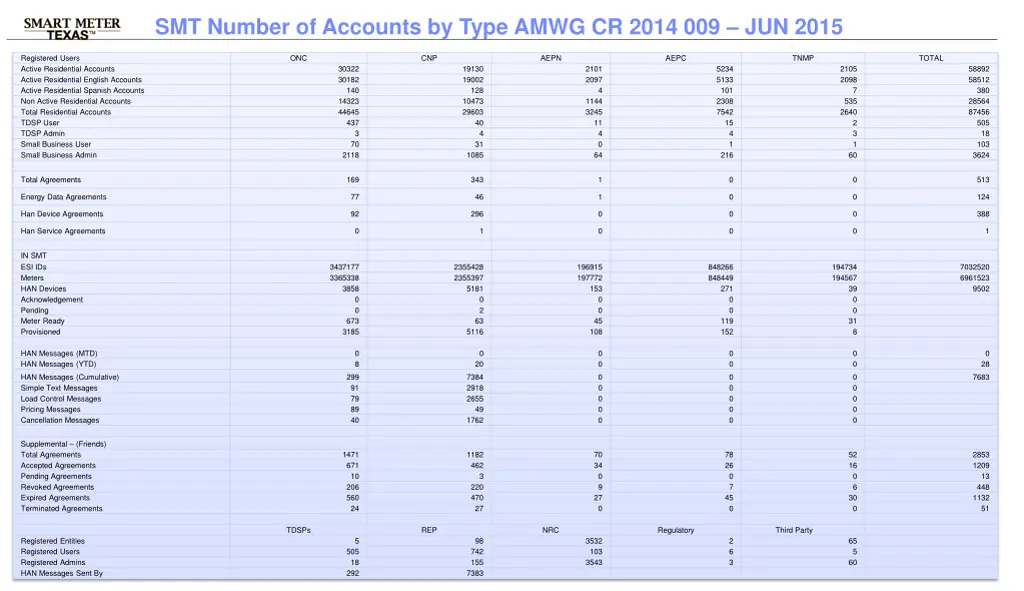Select the 'HAN Messages Sent By' row label
The height and width of the screenshot is (591, 1024).
61,573
